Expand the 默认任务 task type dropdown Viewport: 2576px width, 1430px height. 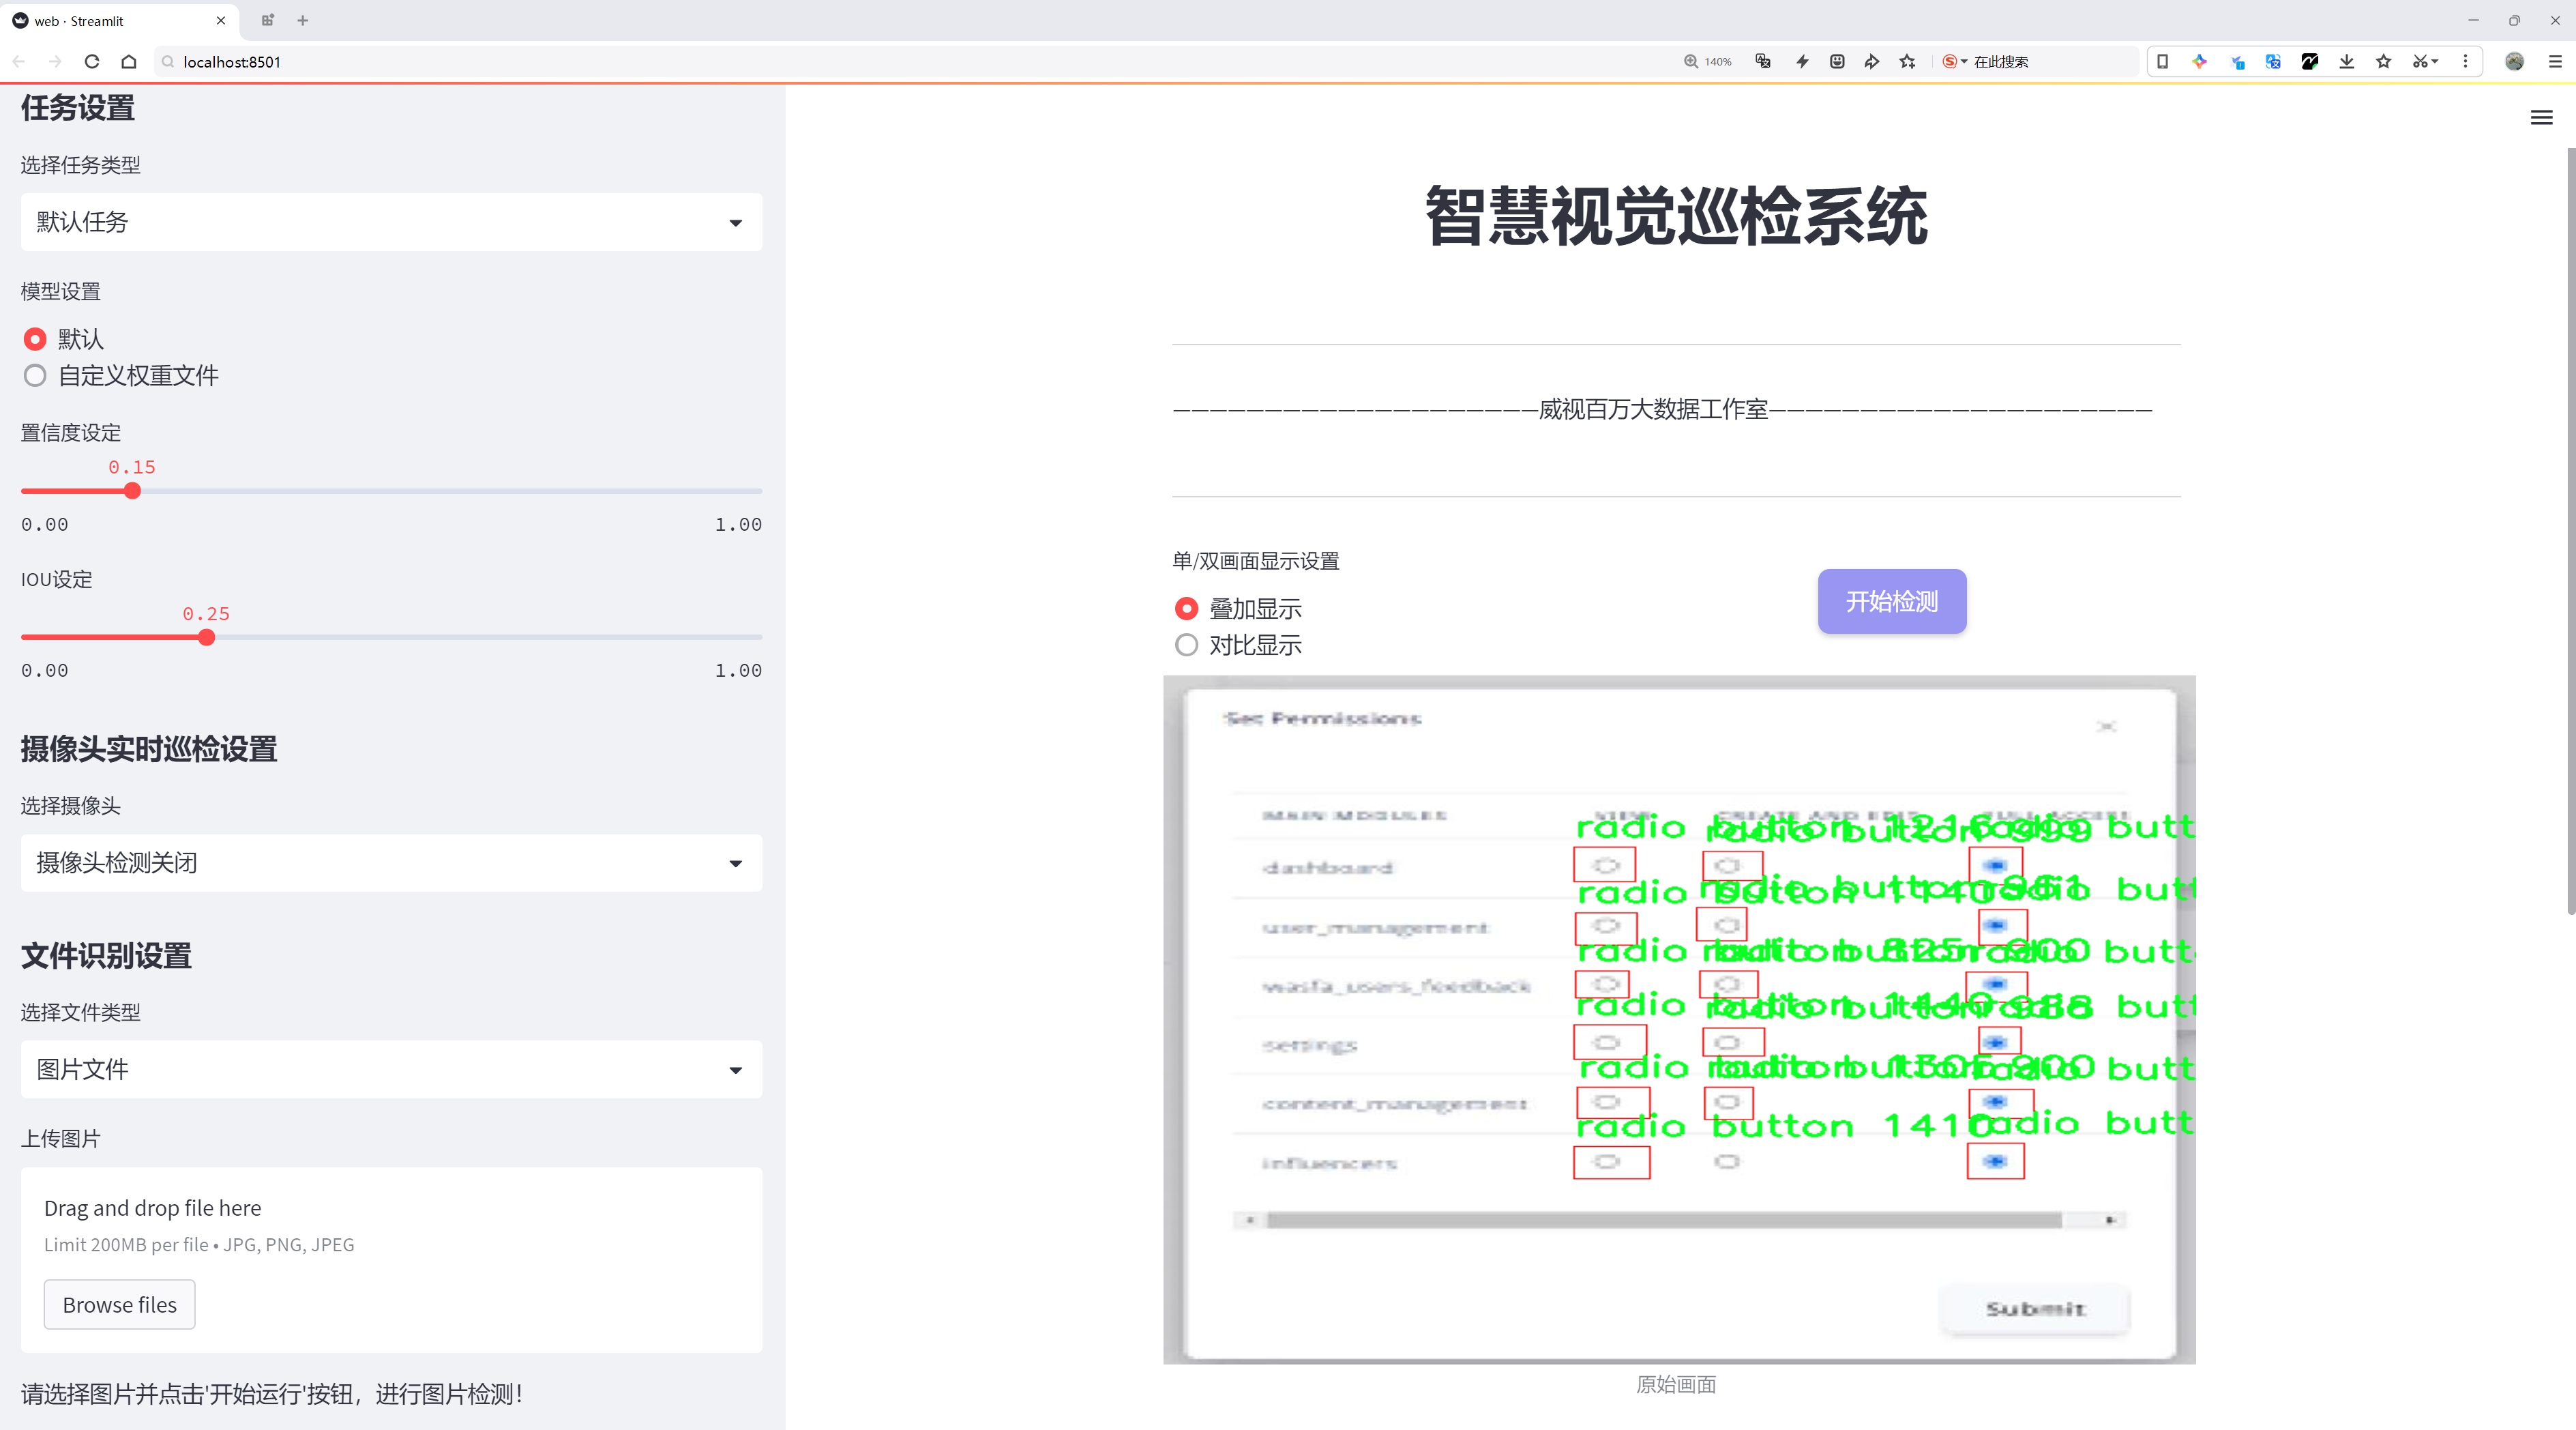pos(391,222)
